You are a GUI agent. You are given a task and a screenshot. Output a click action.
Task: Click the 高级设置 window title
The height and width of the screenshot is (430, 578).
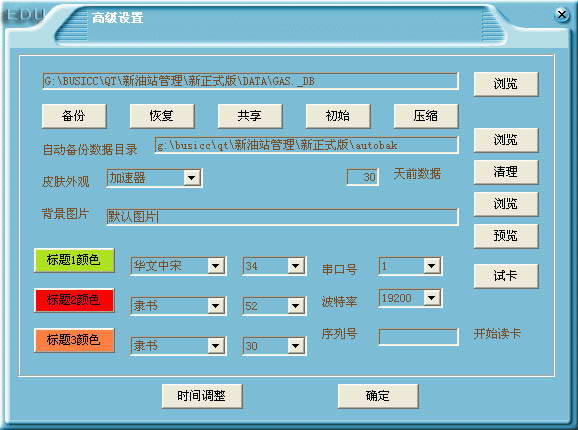(118, 18)
